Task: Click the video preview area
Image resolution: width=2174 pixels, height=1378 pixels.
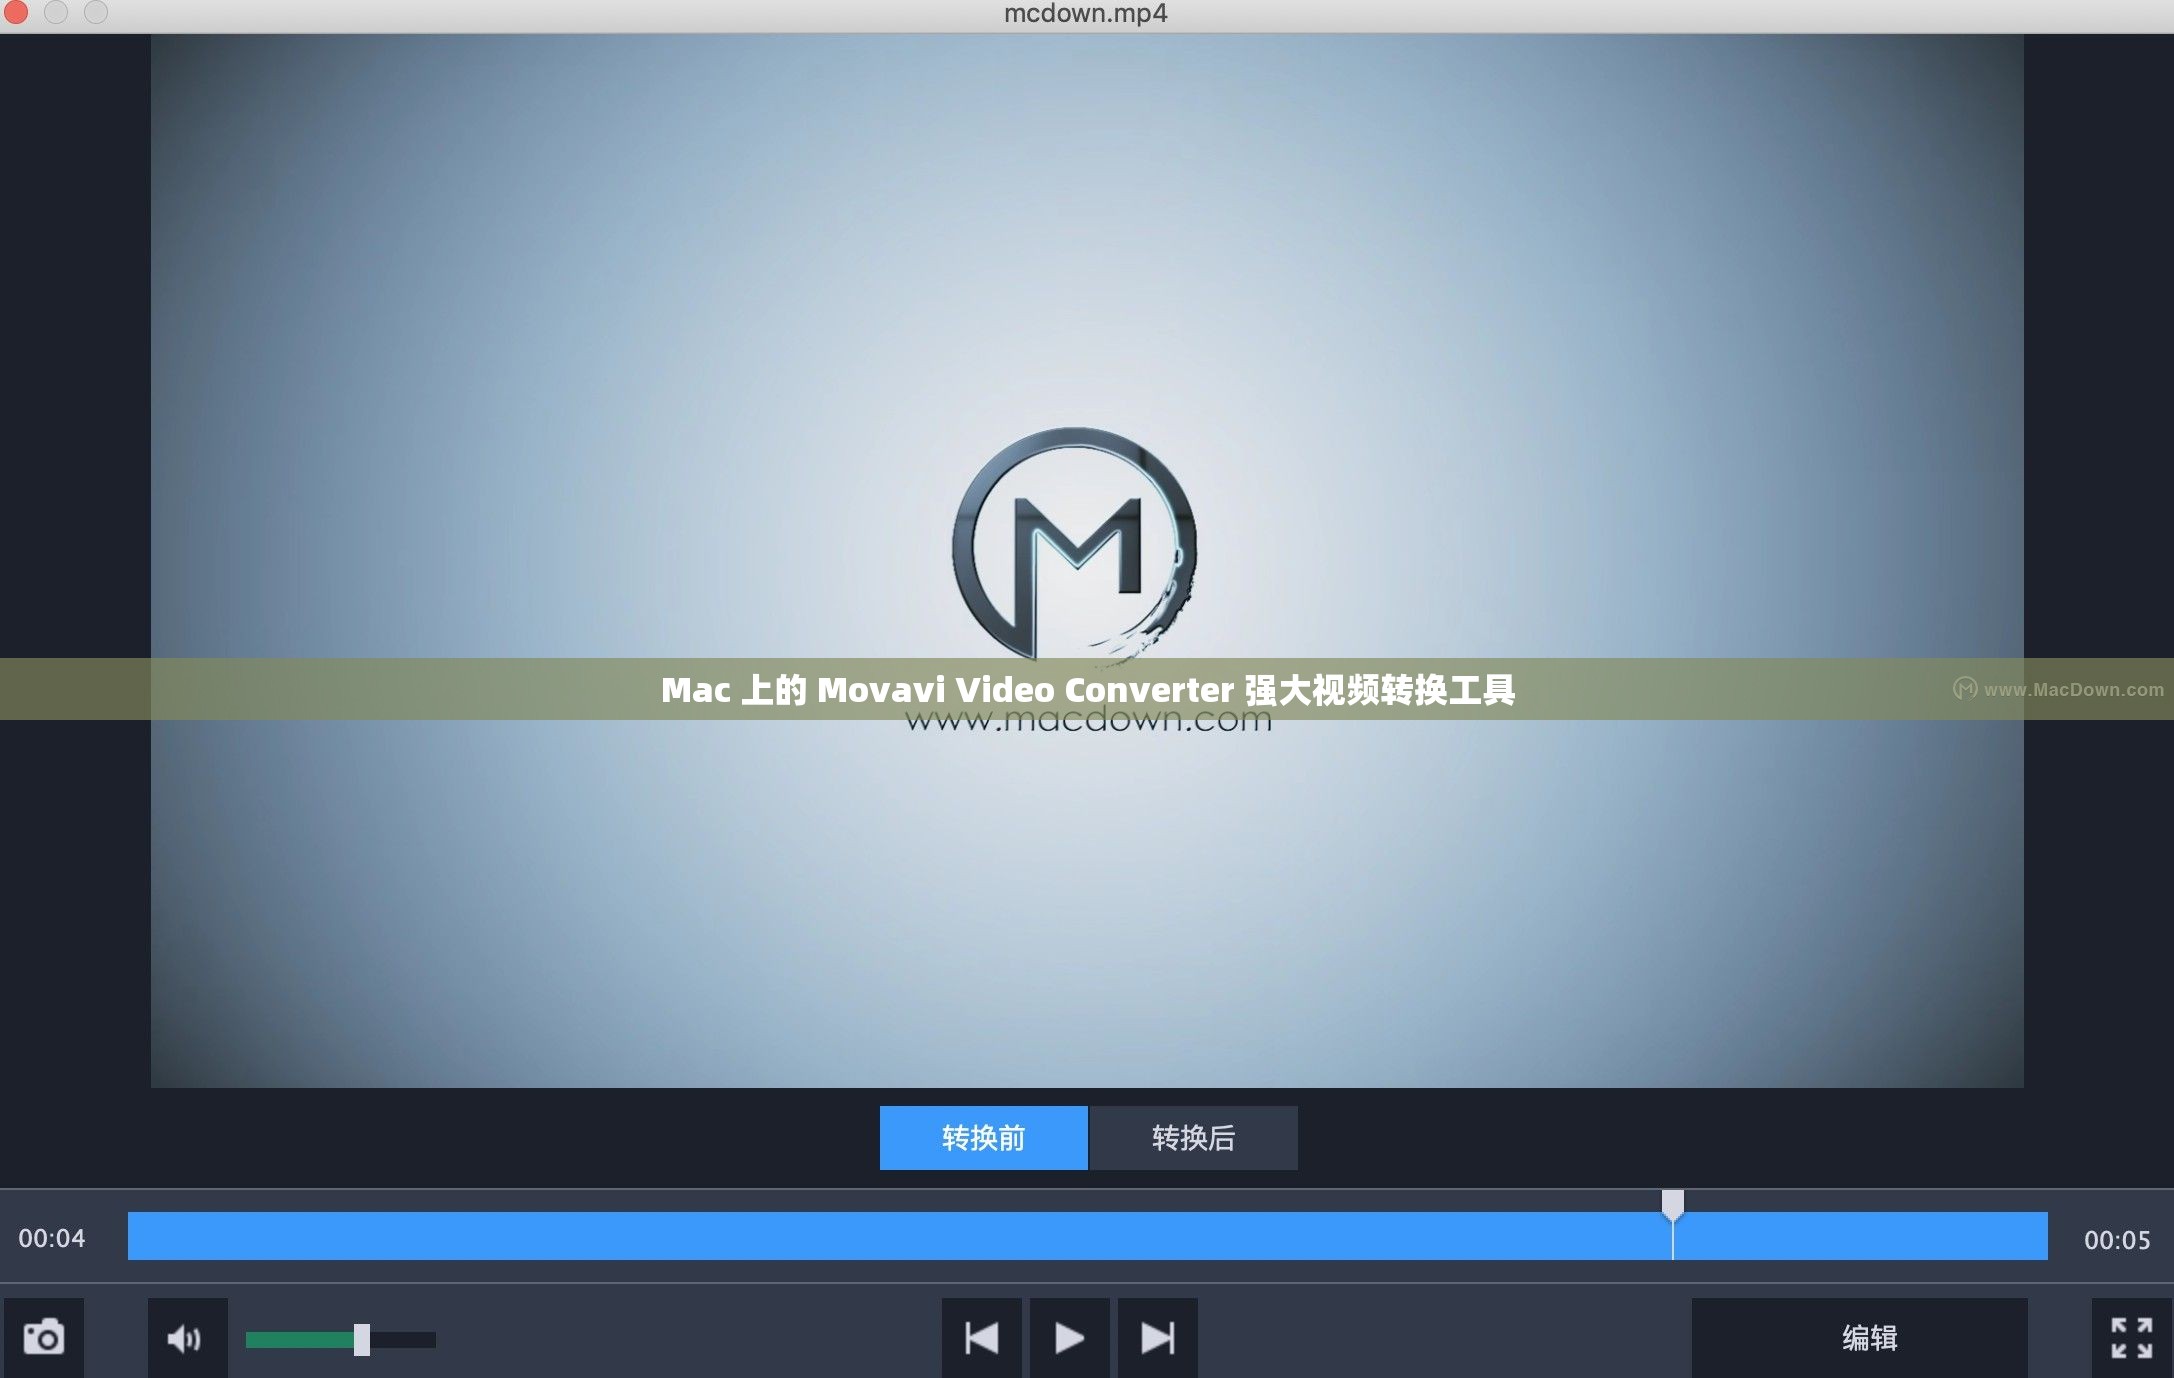Action: [1087, 561]
